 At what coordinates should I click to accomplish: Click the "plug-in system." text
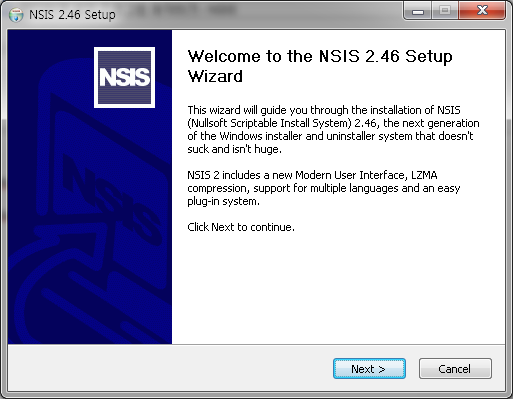(223, 201)
